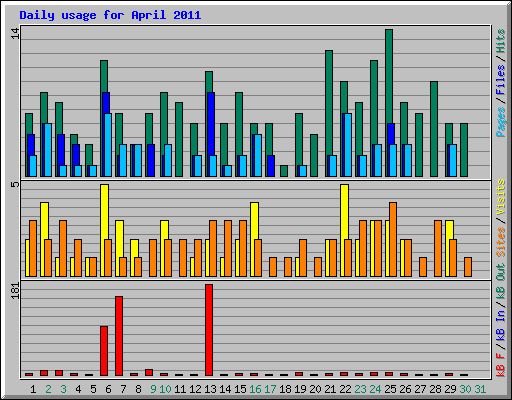
Task: Click day label '16' on the x-axis
Action: (255, 389)
